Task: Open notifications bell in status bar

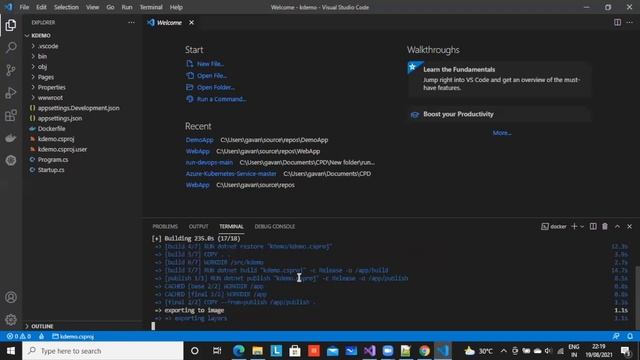Action: (630, 336)
